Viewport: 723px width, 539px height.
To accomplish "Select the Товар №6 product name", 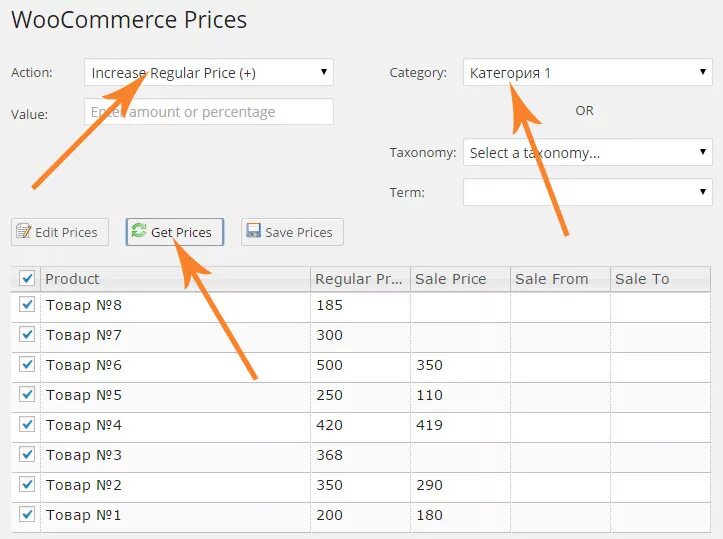I will coord(83,365).
